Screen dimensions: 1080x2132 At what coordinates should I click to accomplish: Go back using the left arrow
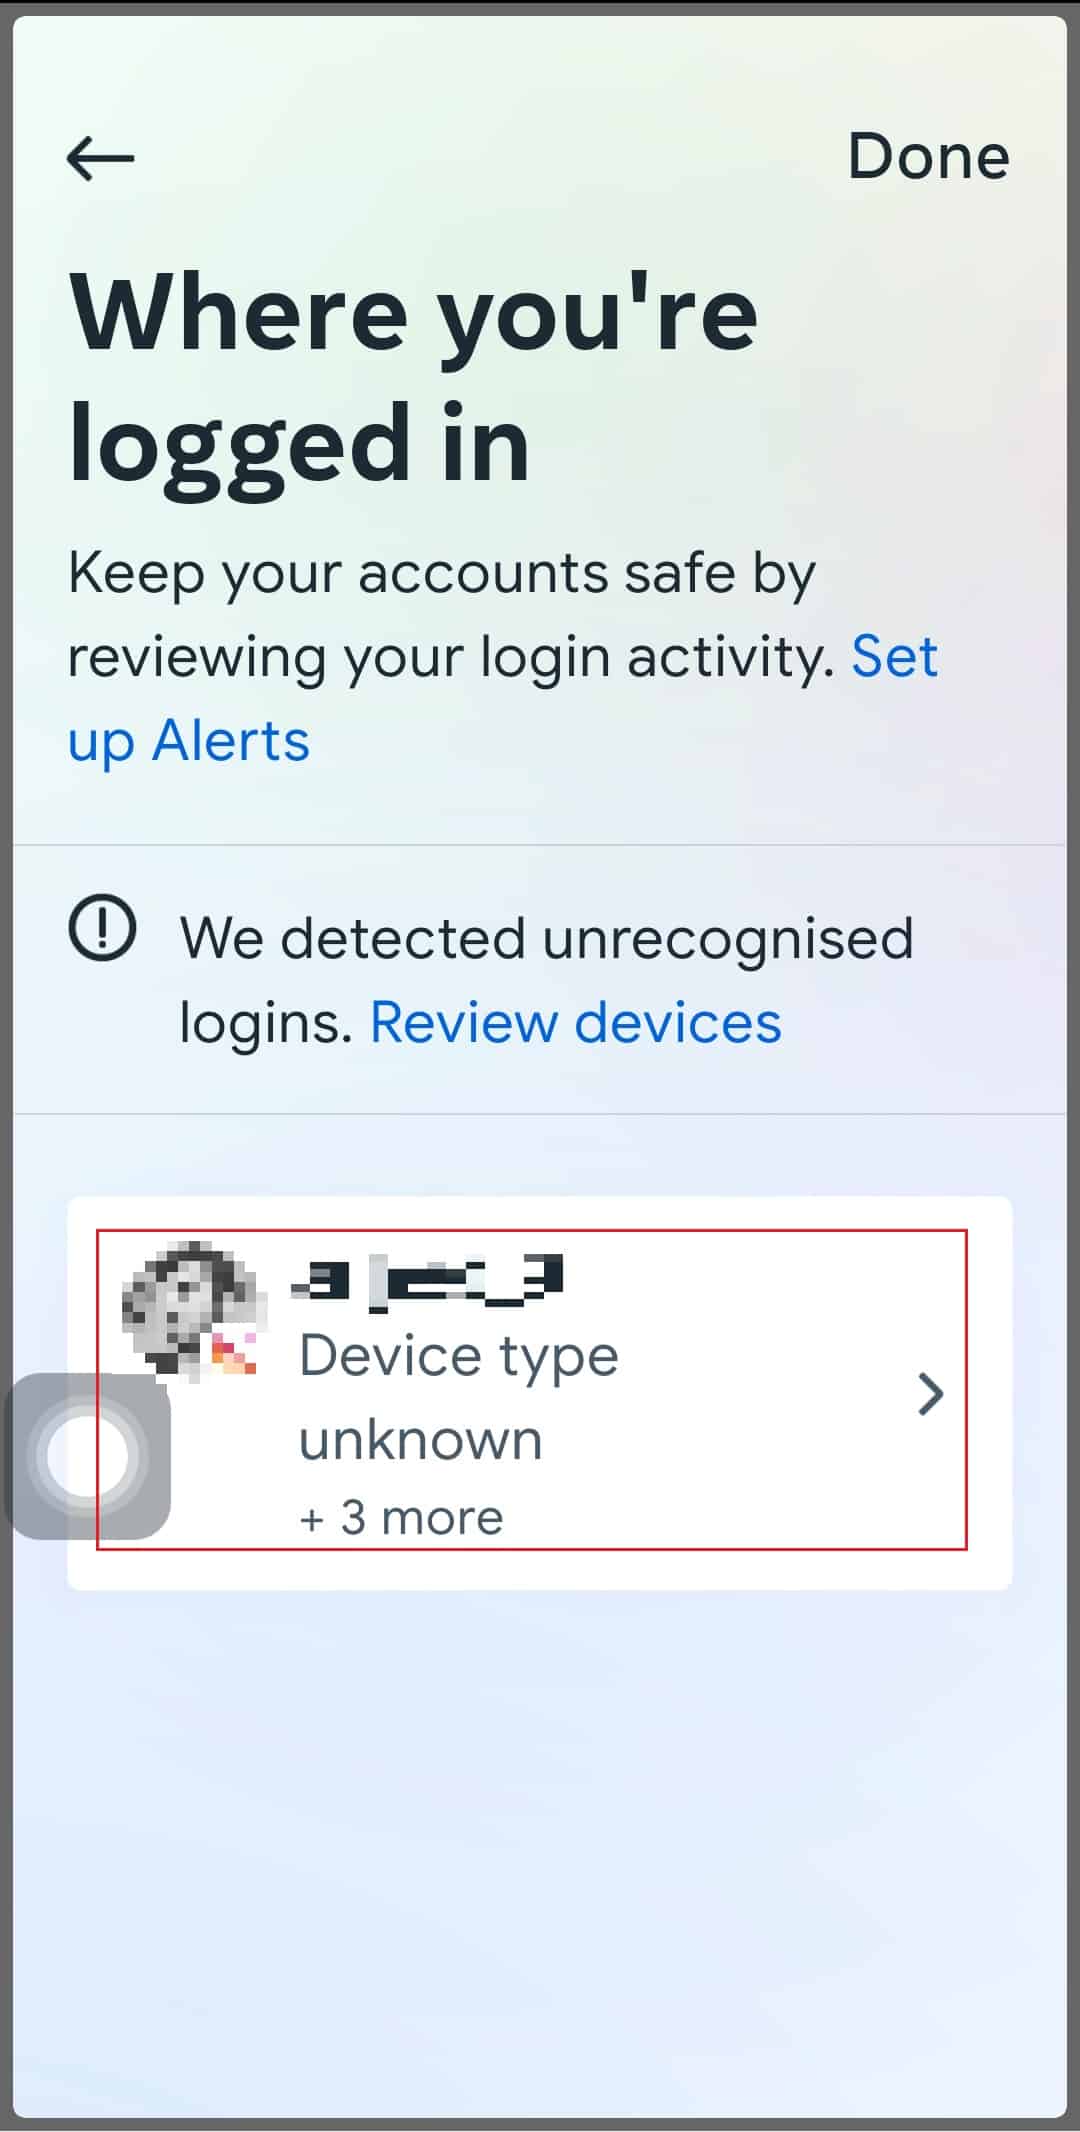[x=100, y=158]
